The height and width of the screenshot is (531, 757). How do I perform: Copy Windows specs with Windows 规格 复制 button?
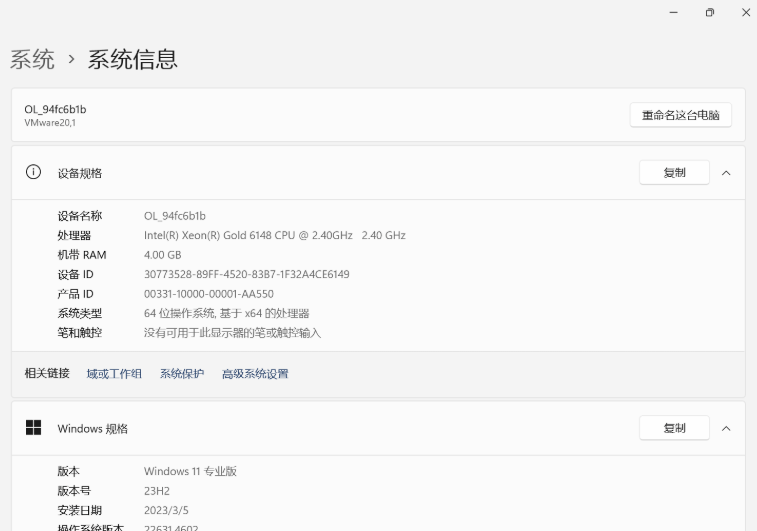tap(674, 428)
